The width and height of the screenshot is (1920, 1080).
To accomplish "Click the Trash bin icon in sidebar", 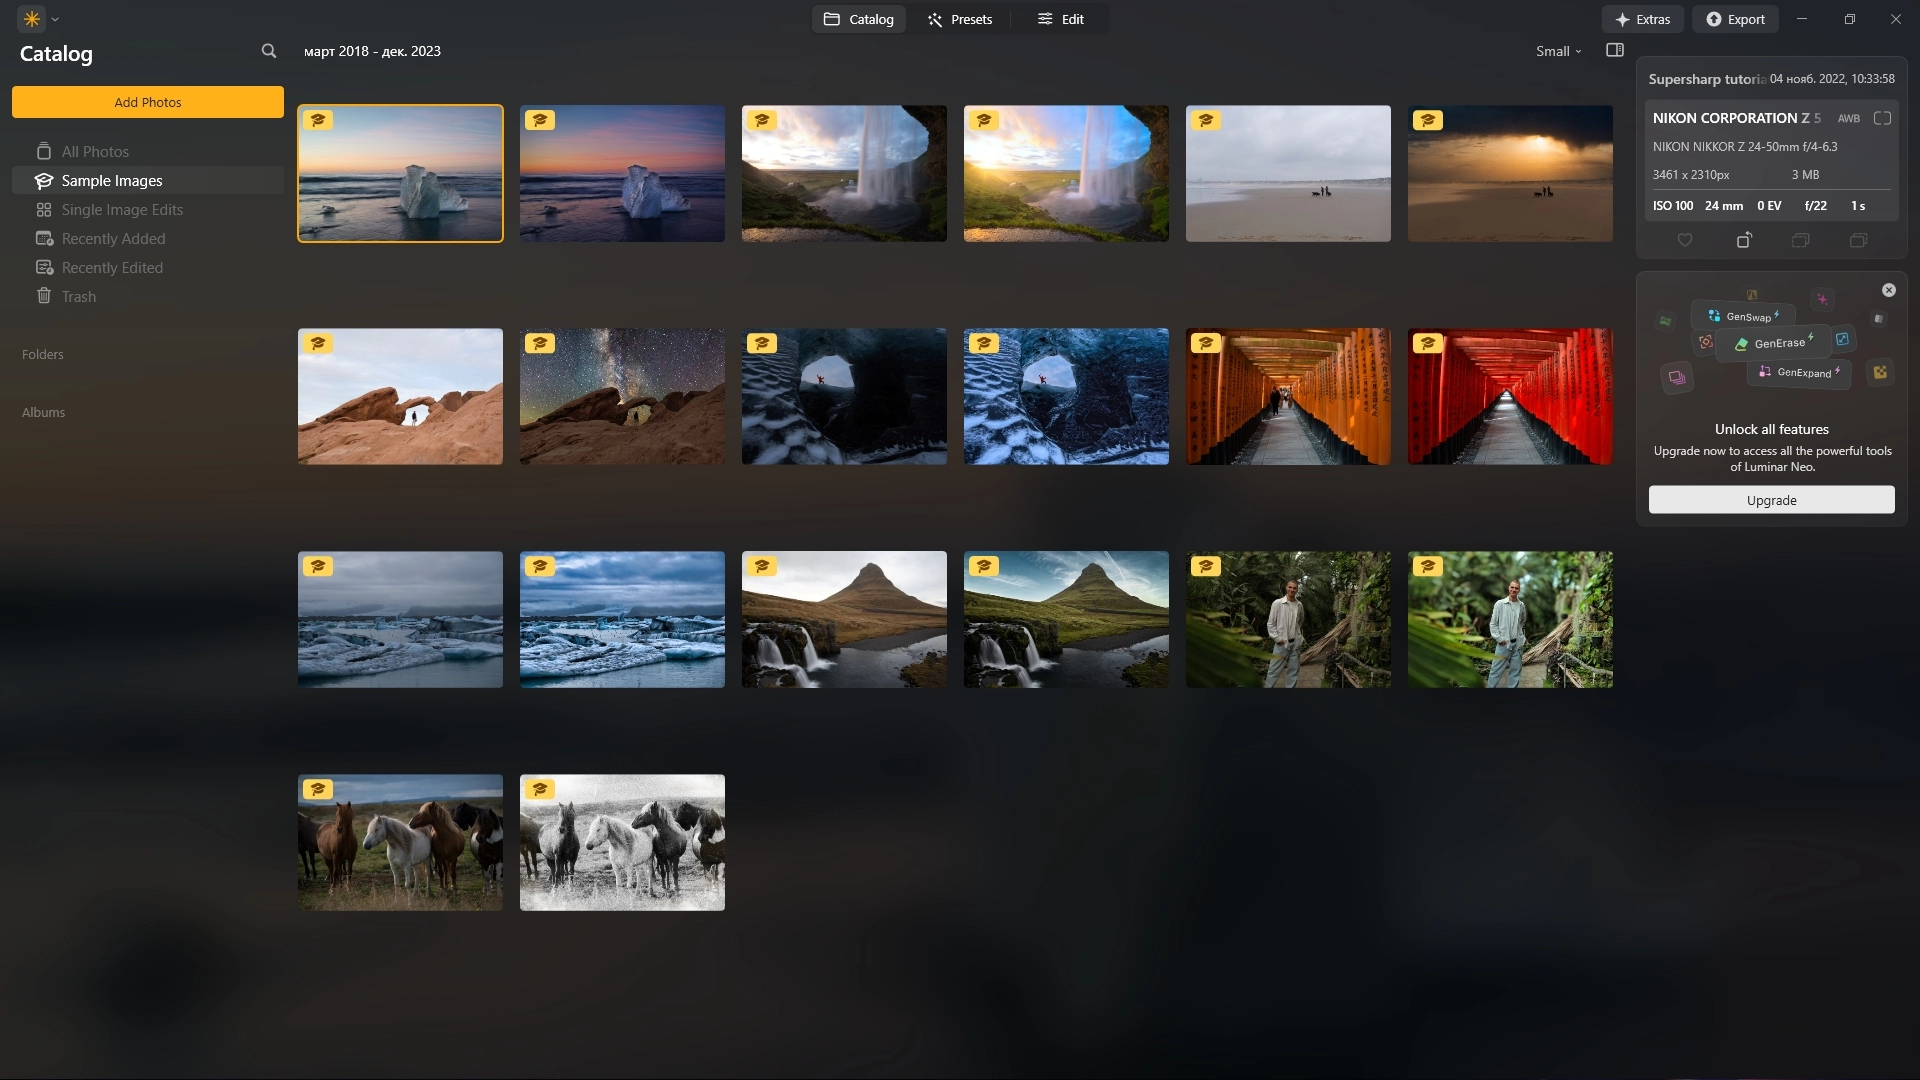I will pyautogui.click(x=44, y=296).
